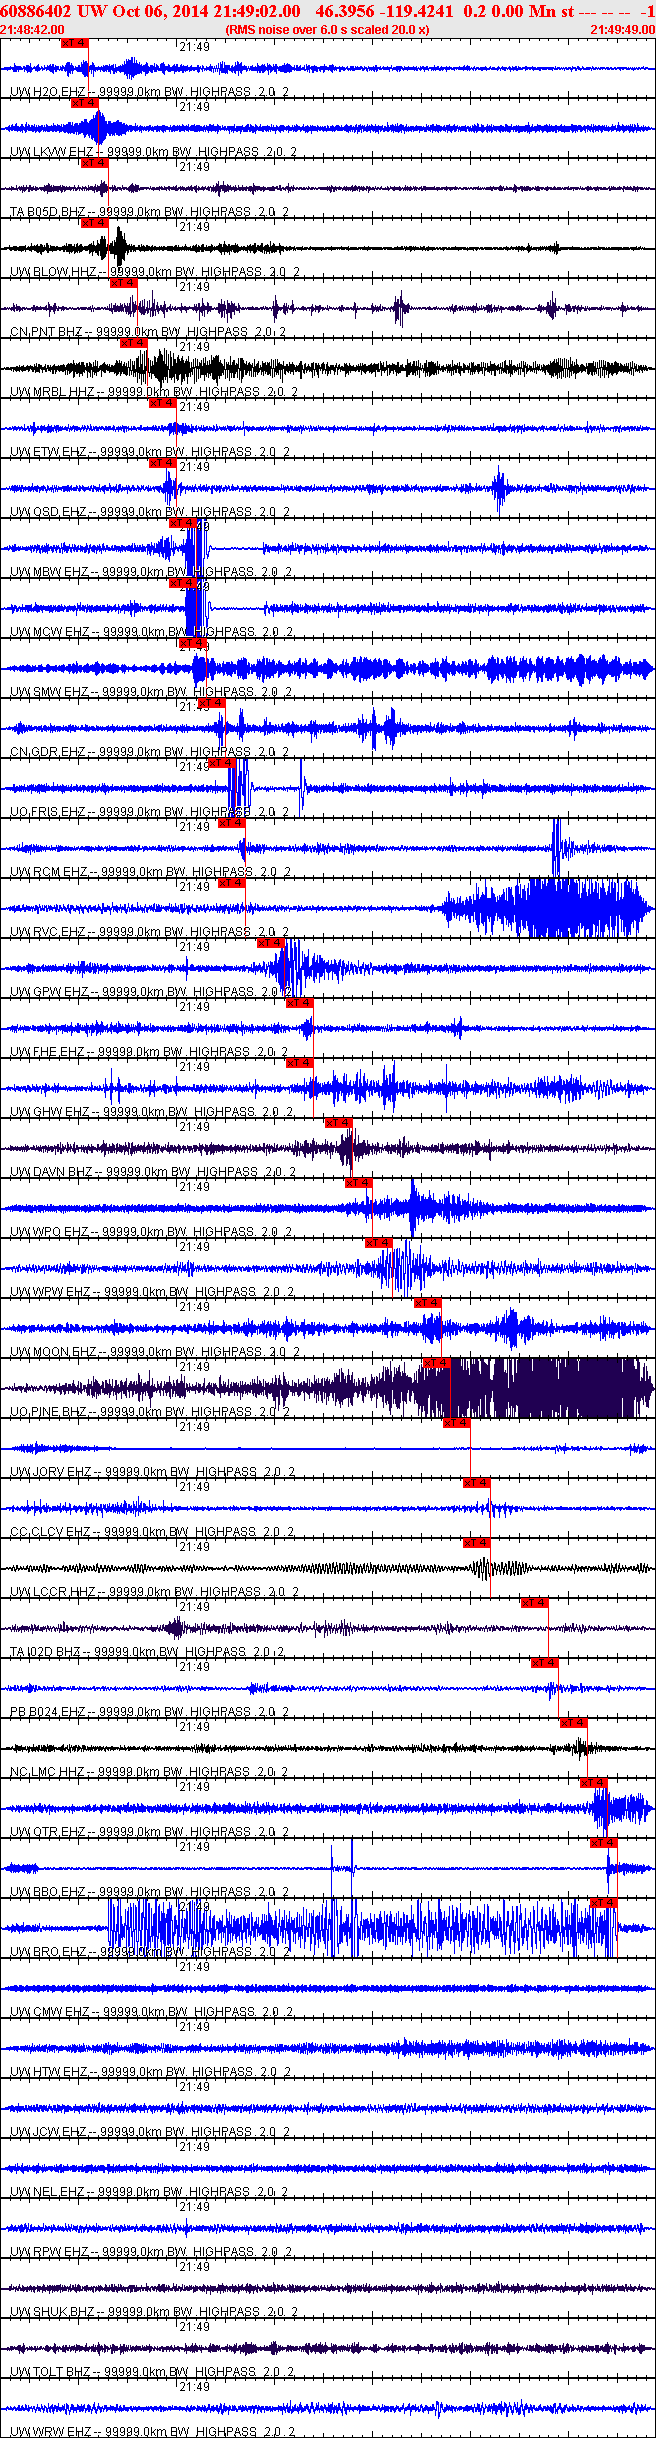Select the UW.RVC.EHZ station label

pos(150,932)
